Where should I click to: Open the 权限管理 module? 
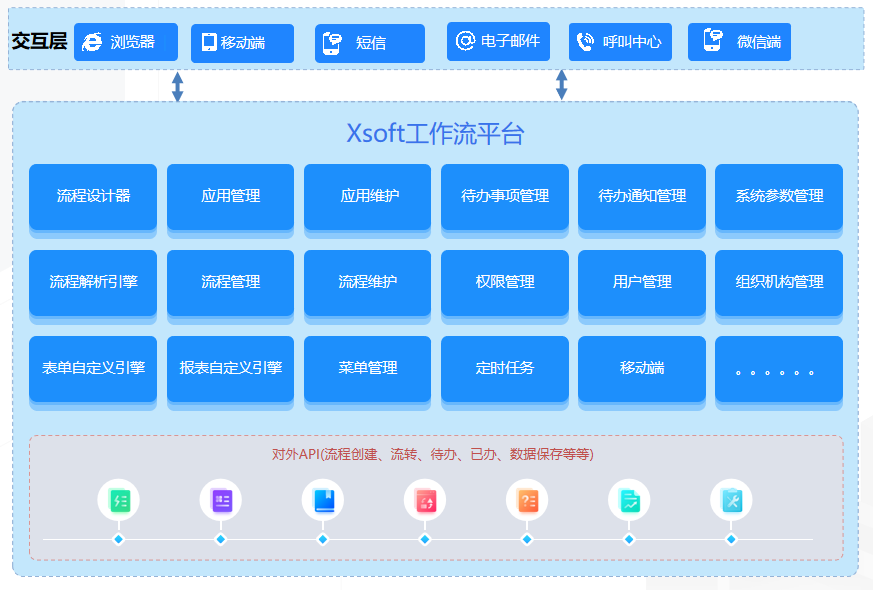tap(504, 282)
